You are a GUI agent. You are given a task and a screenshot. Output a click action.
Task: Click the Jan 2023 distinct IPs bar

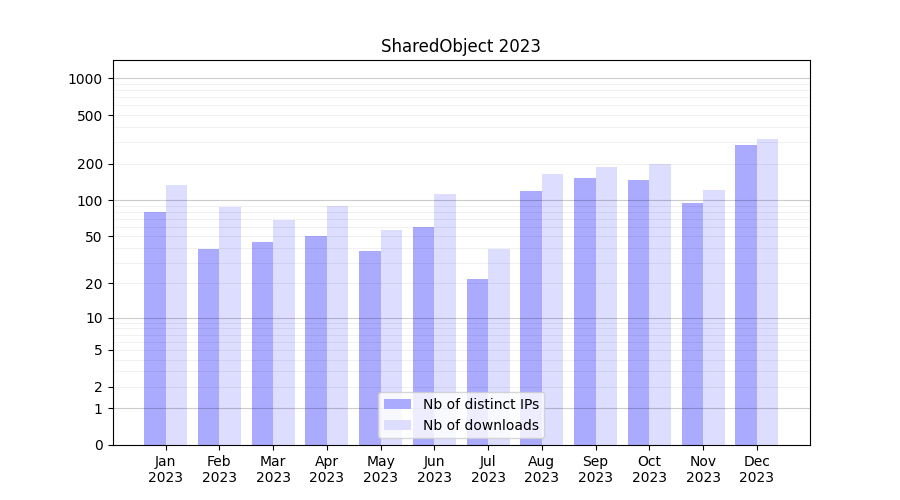155,328
